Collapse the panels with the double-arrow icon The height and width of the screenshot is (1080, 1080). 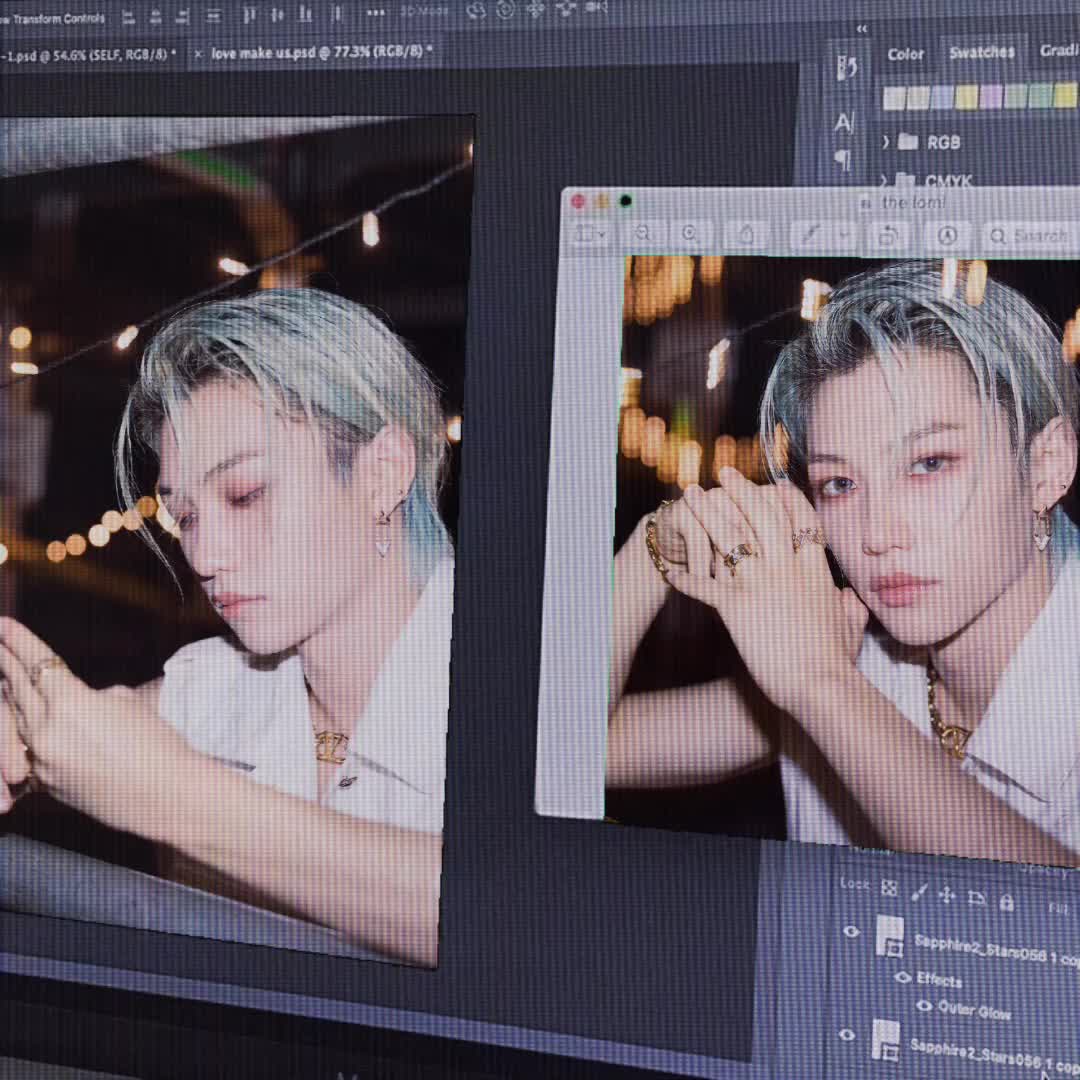tap(862, 29)
